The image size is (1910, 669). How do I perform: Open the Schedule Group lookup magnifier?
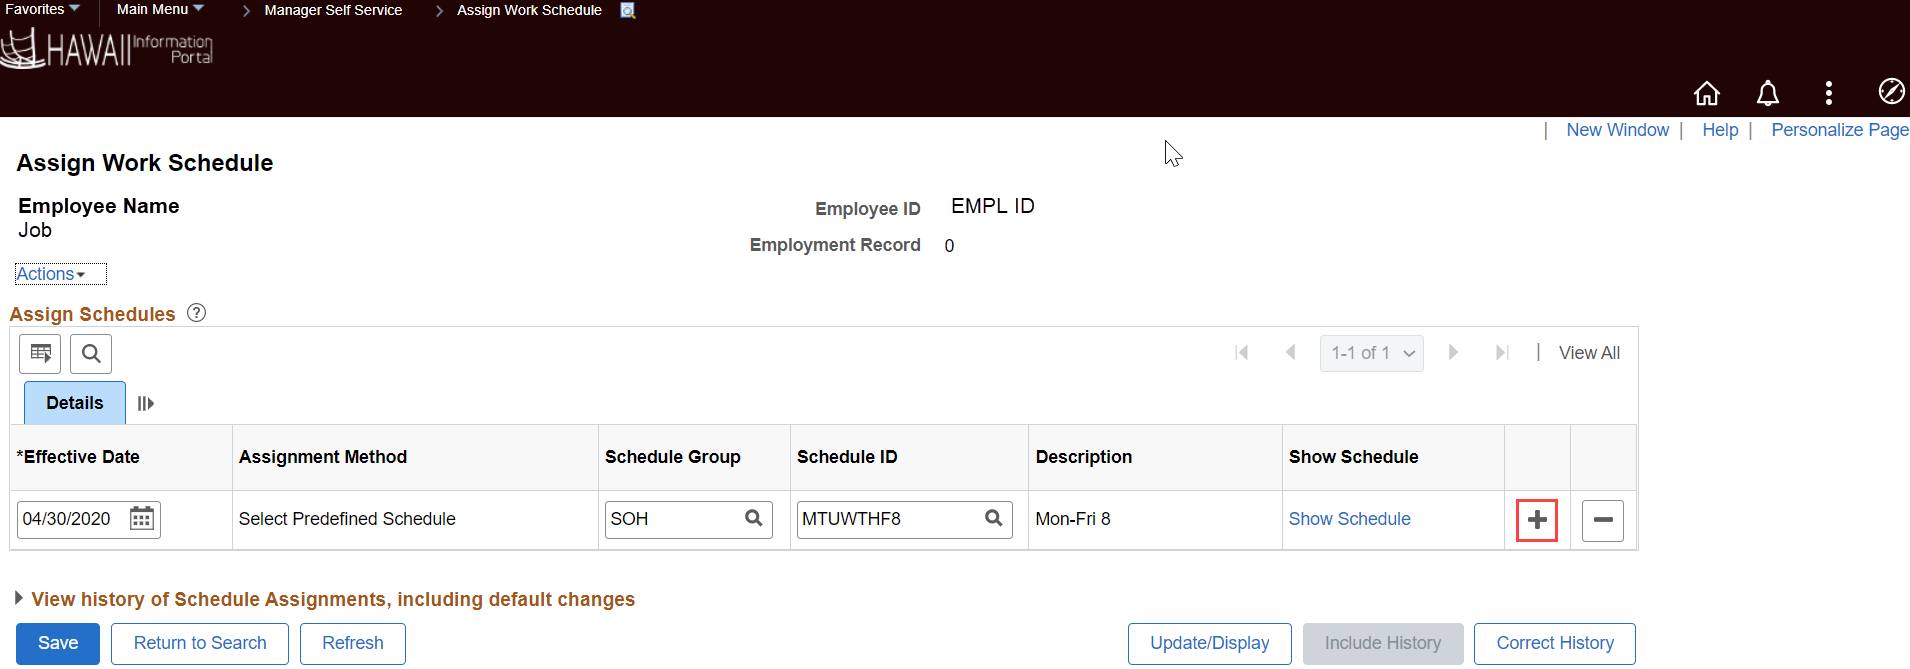click(753, 519)
